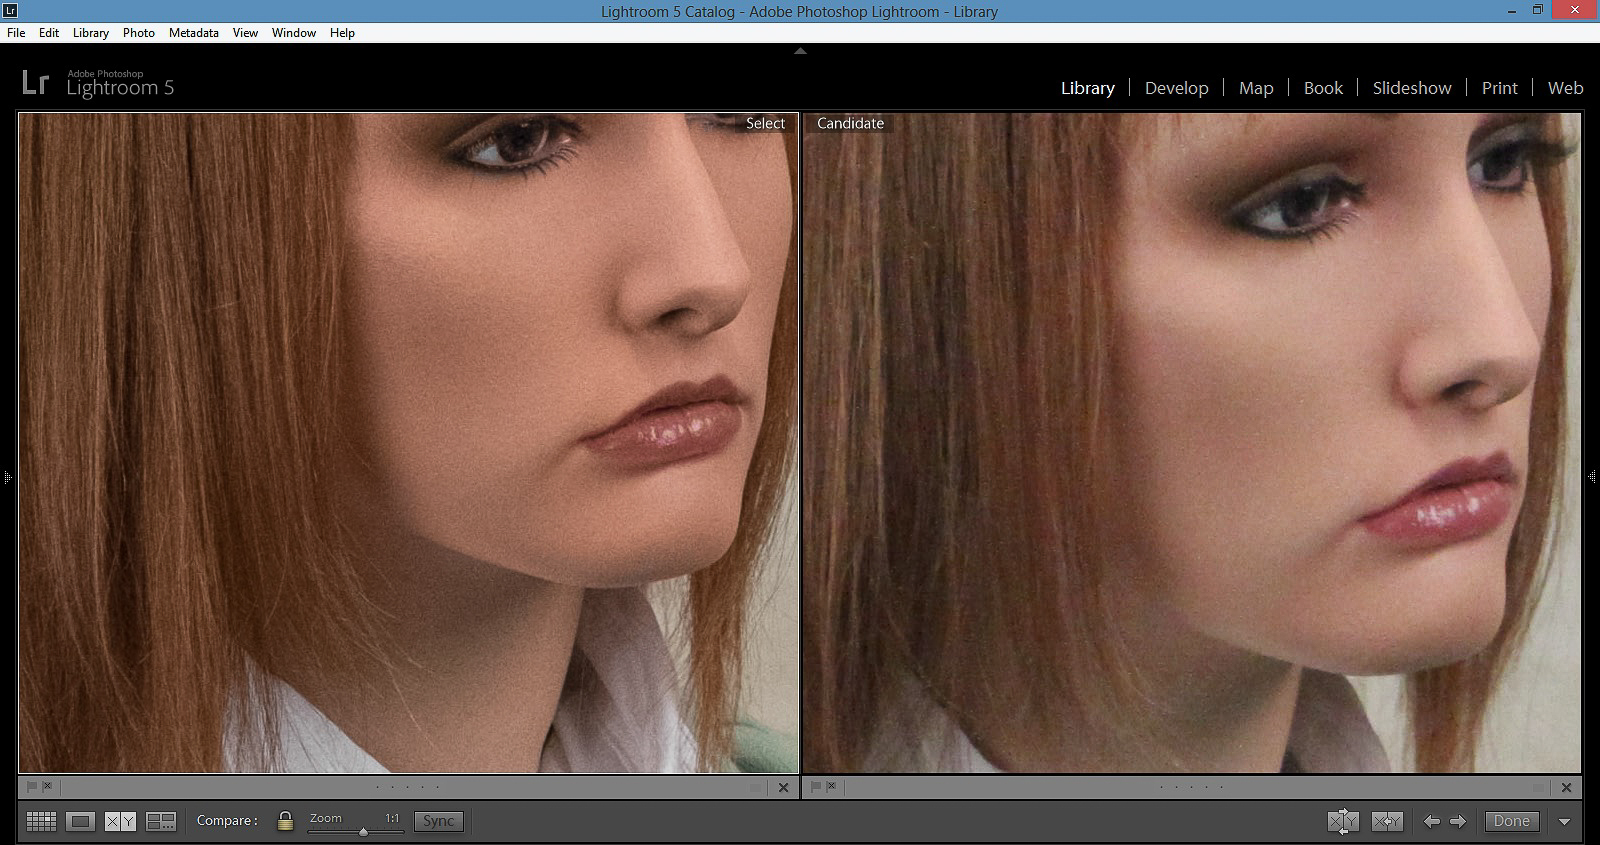Screen dimensions: 1600x845
Task: Adjust the Zoom slider handle
Action: [363, 831]
